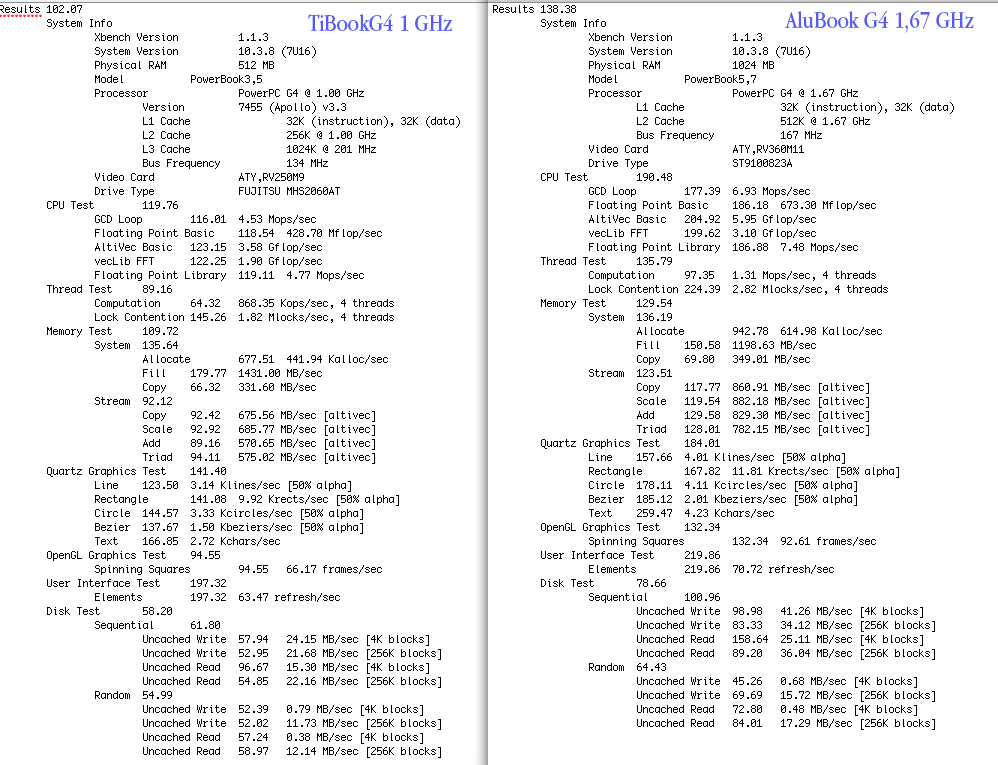
Task: Select '4.23 Kchars/sec' Text result
Action: click(x=729, y=514)
